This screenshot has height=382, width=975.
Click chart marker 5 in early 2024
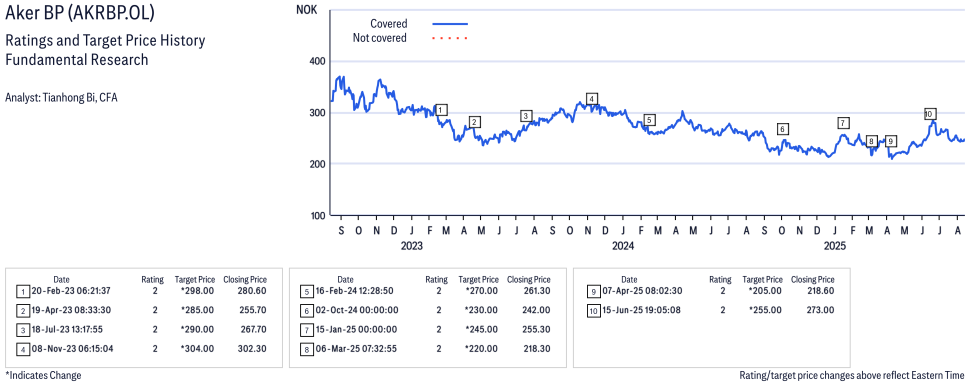point(649,120)
